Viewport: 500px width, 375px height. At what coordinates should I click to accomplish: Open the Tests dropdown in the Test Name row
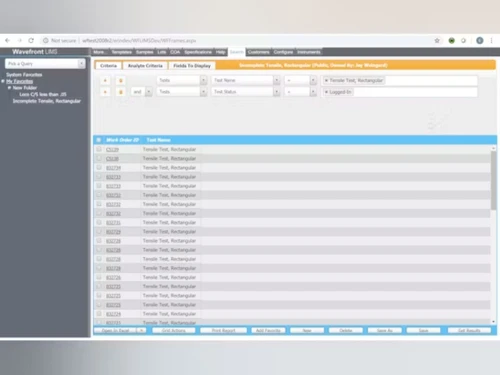[x=203, y=80]
